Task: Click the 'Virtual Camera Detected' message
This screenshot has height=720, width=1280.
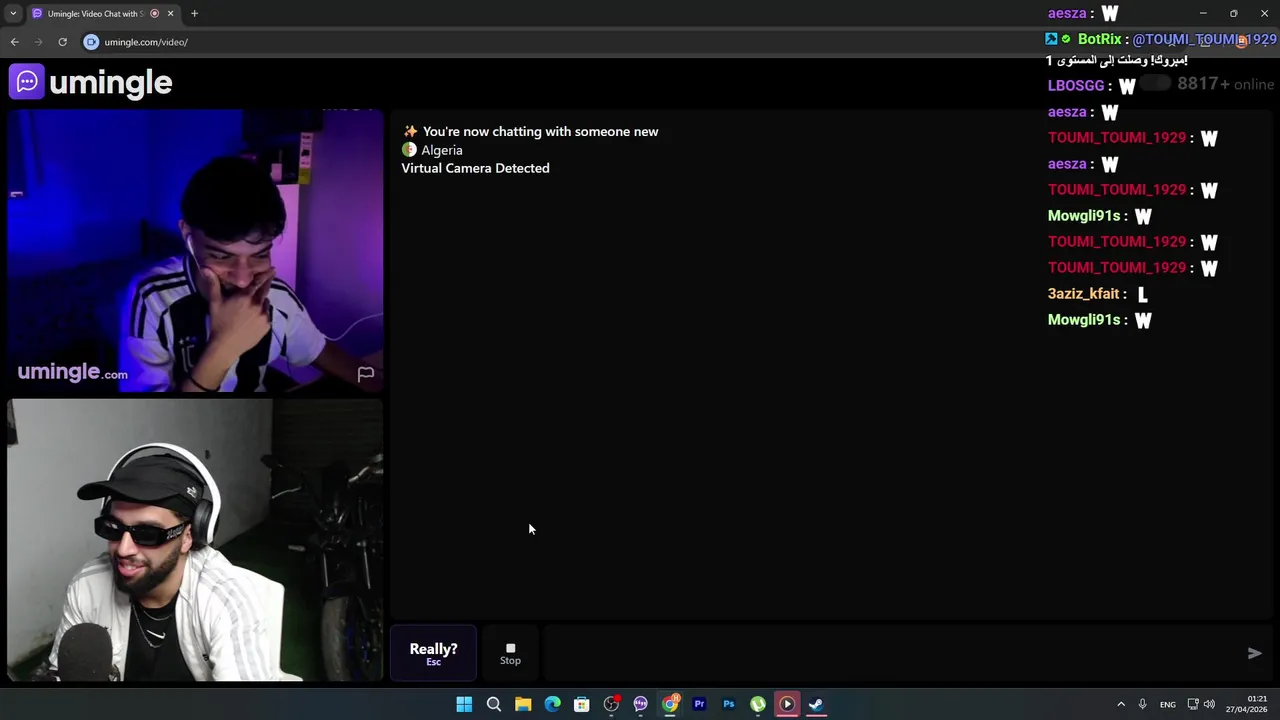Action: [x=475, y=168]
